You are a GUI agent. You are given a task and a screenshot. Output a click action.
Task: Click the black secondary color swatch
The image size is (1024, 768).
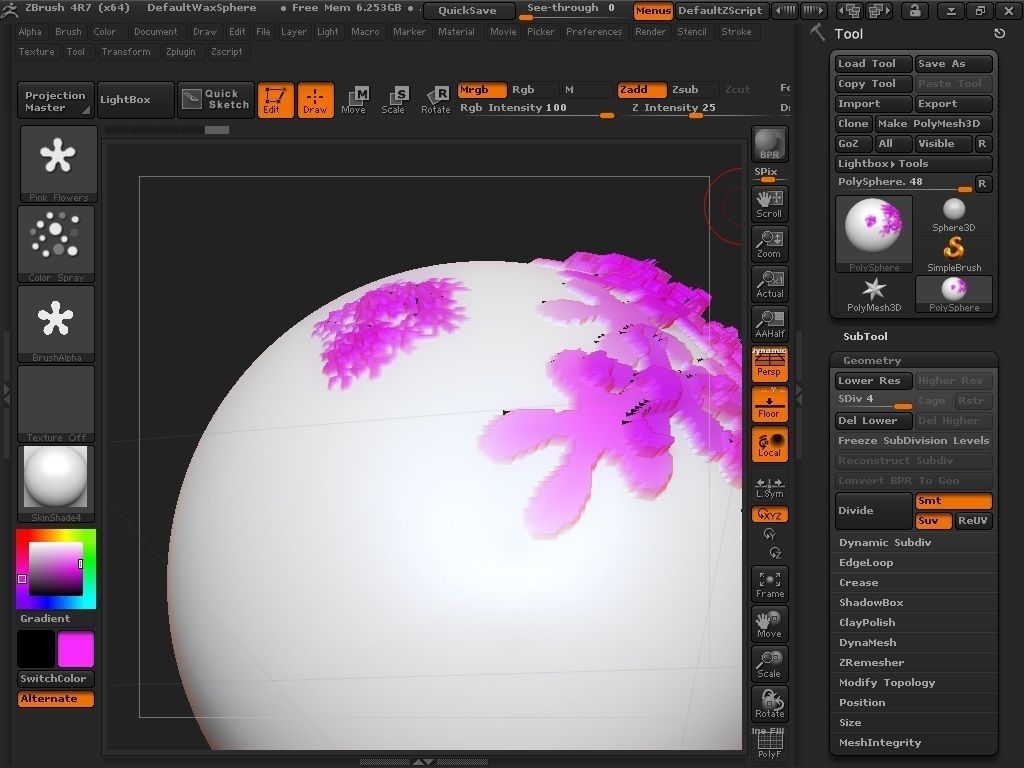pyautogui.click(x=36, y=649)
